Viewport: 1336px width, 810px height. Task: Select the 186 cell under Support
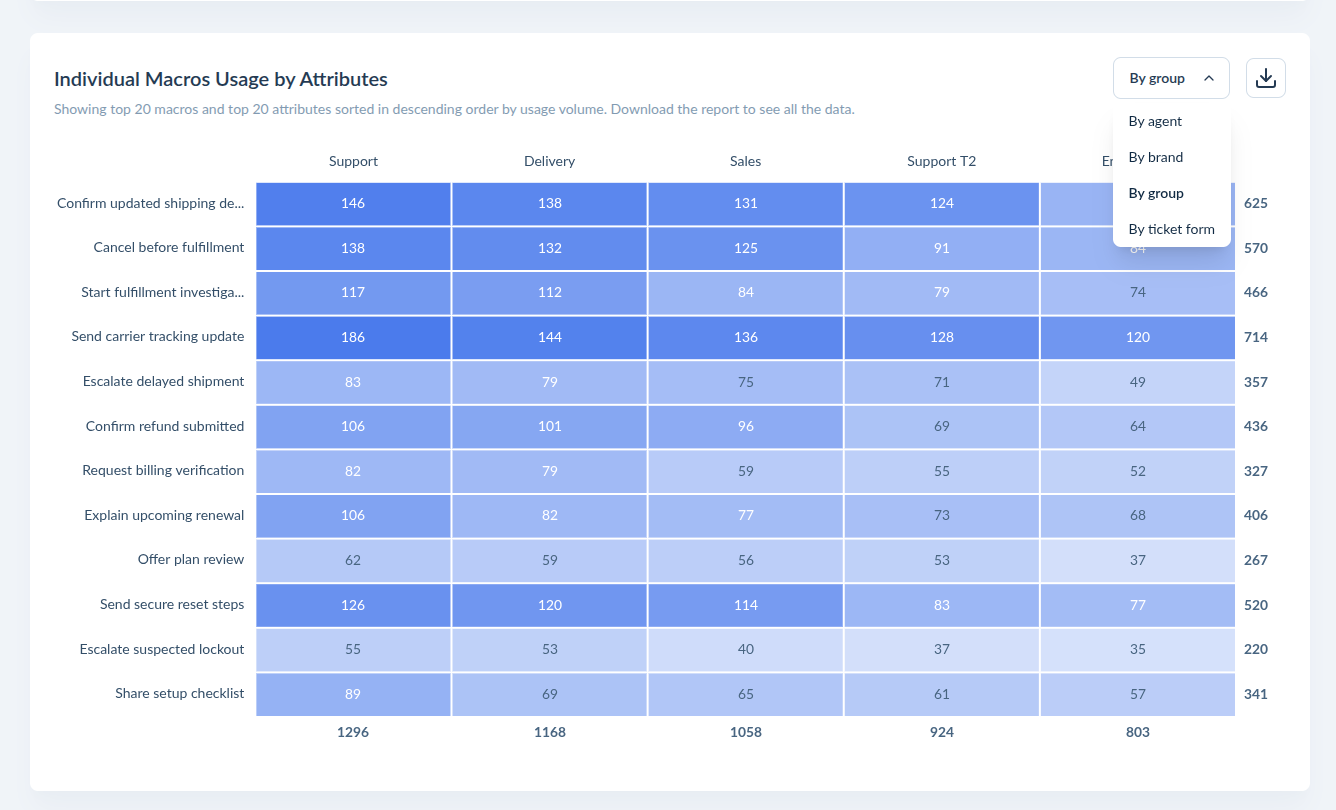[353, 337]
